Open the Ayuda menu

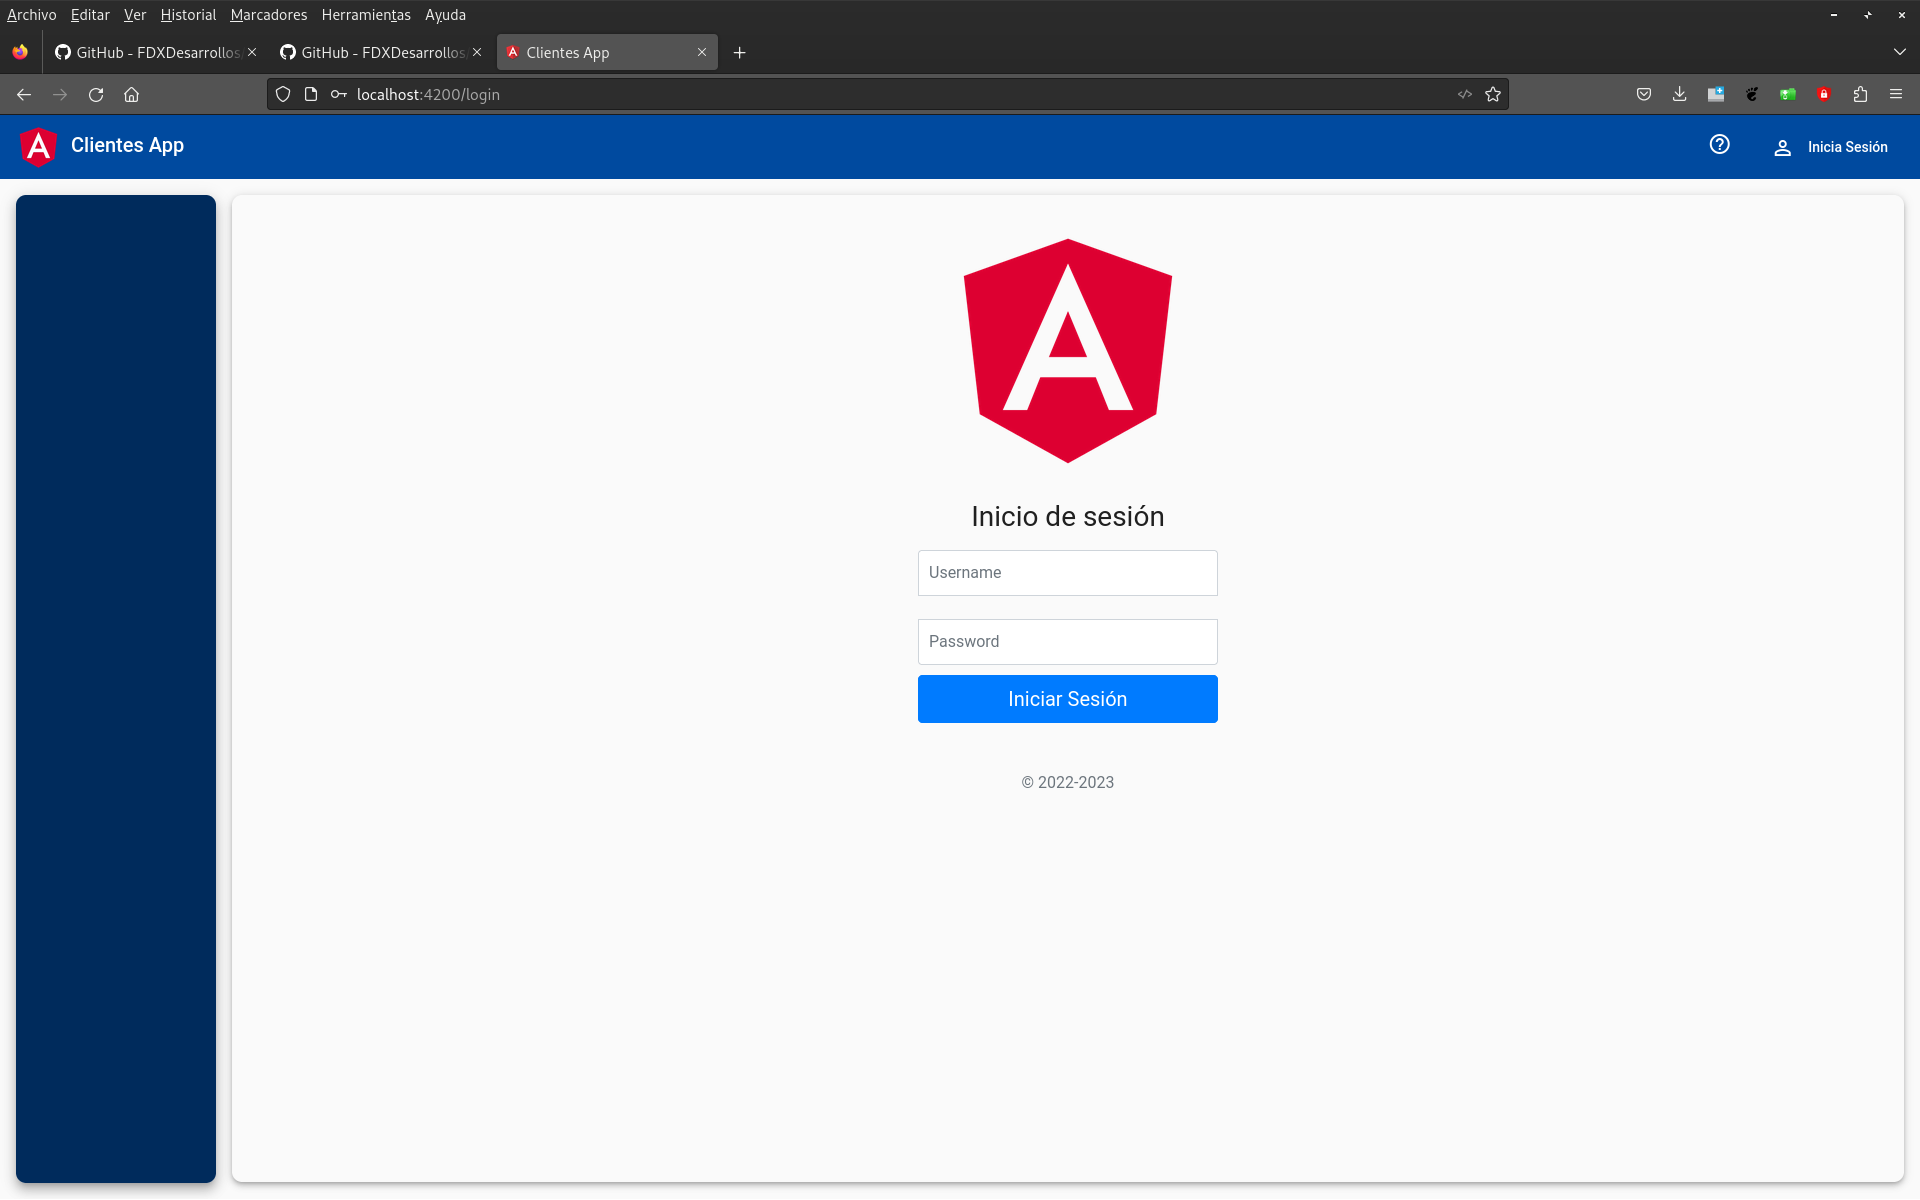[445, 15]
